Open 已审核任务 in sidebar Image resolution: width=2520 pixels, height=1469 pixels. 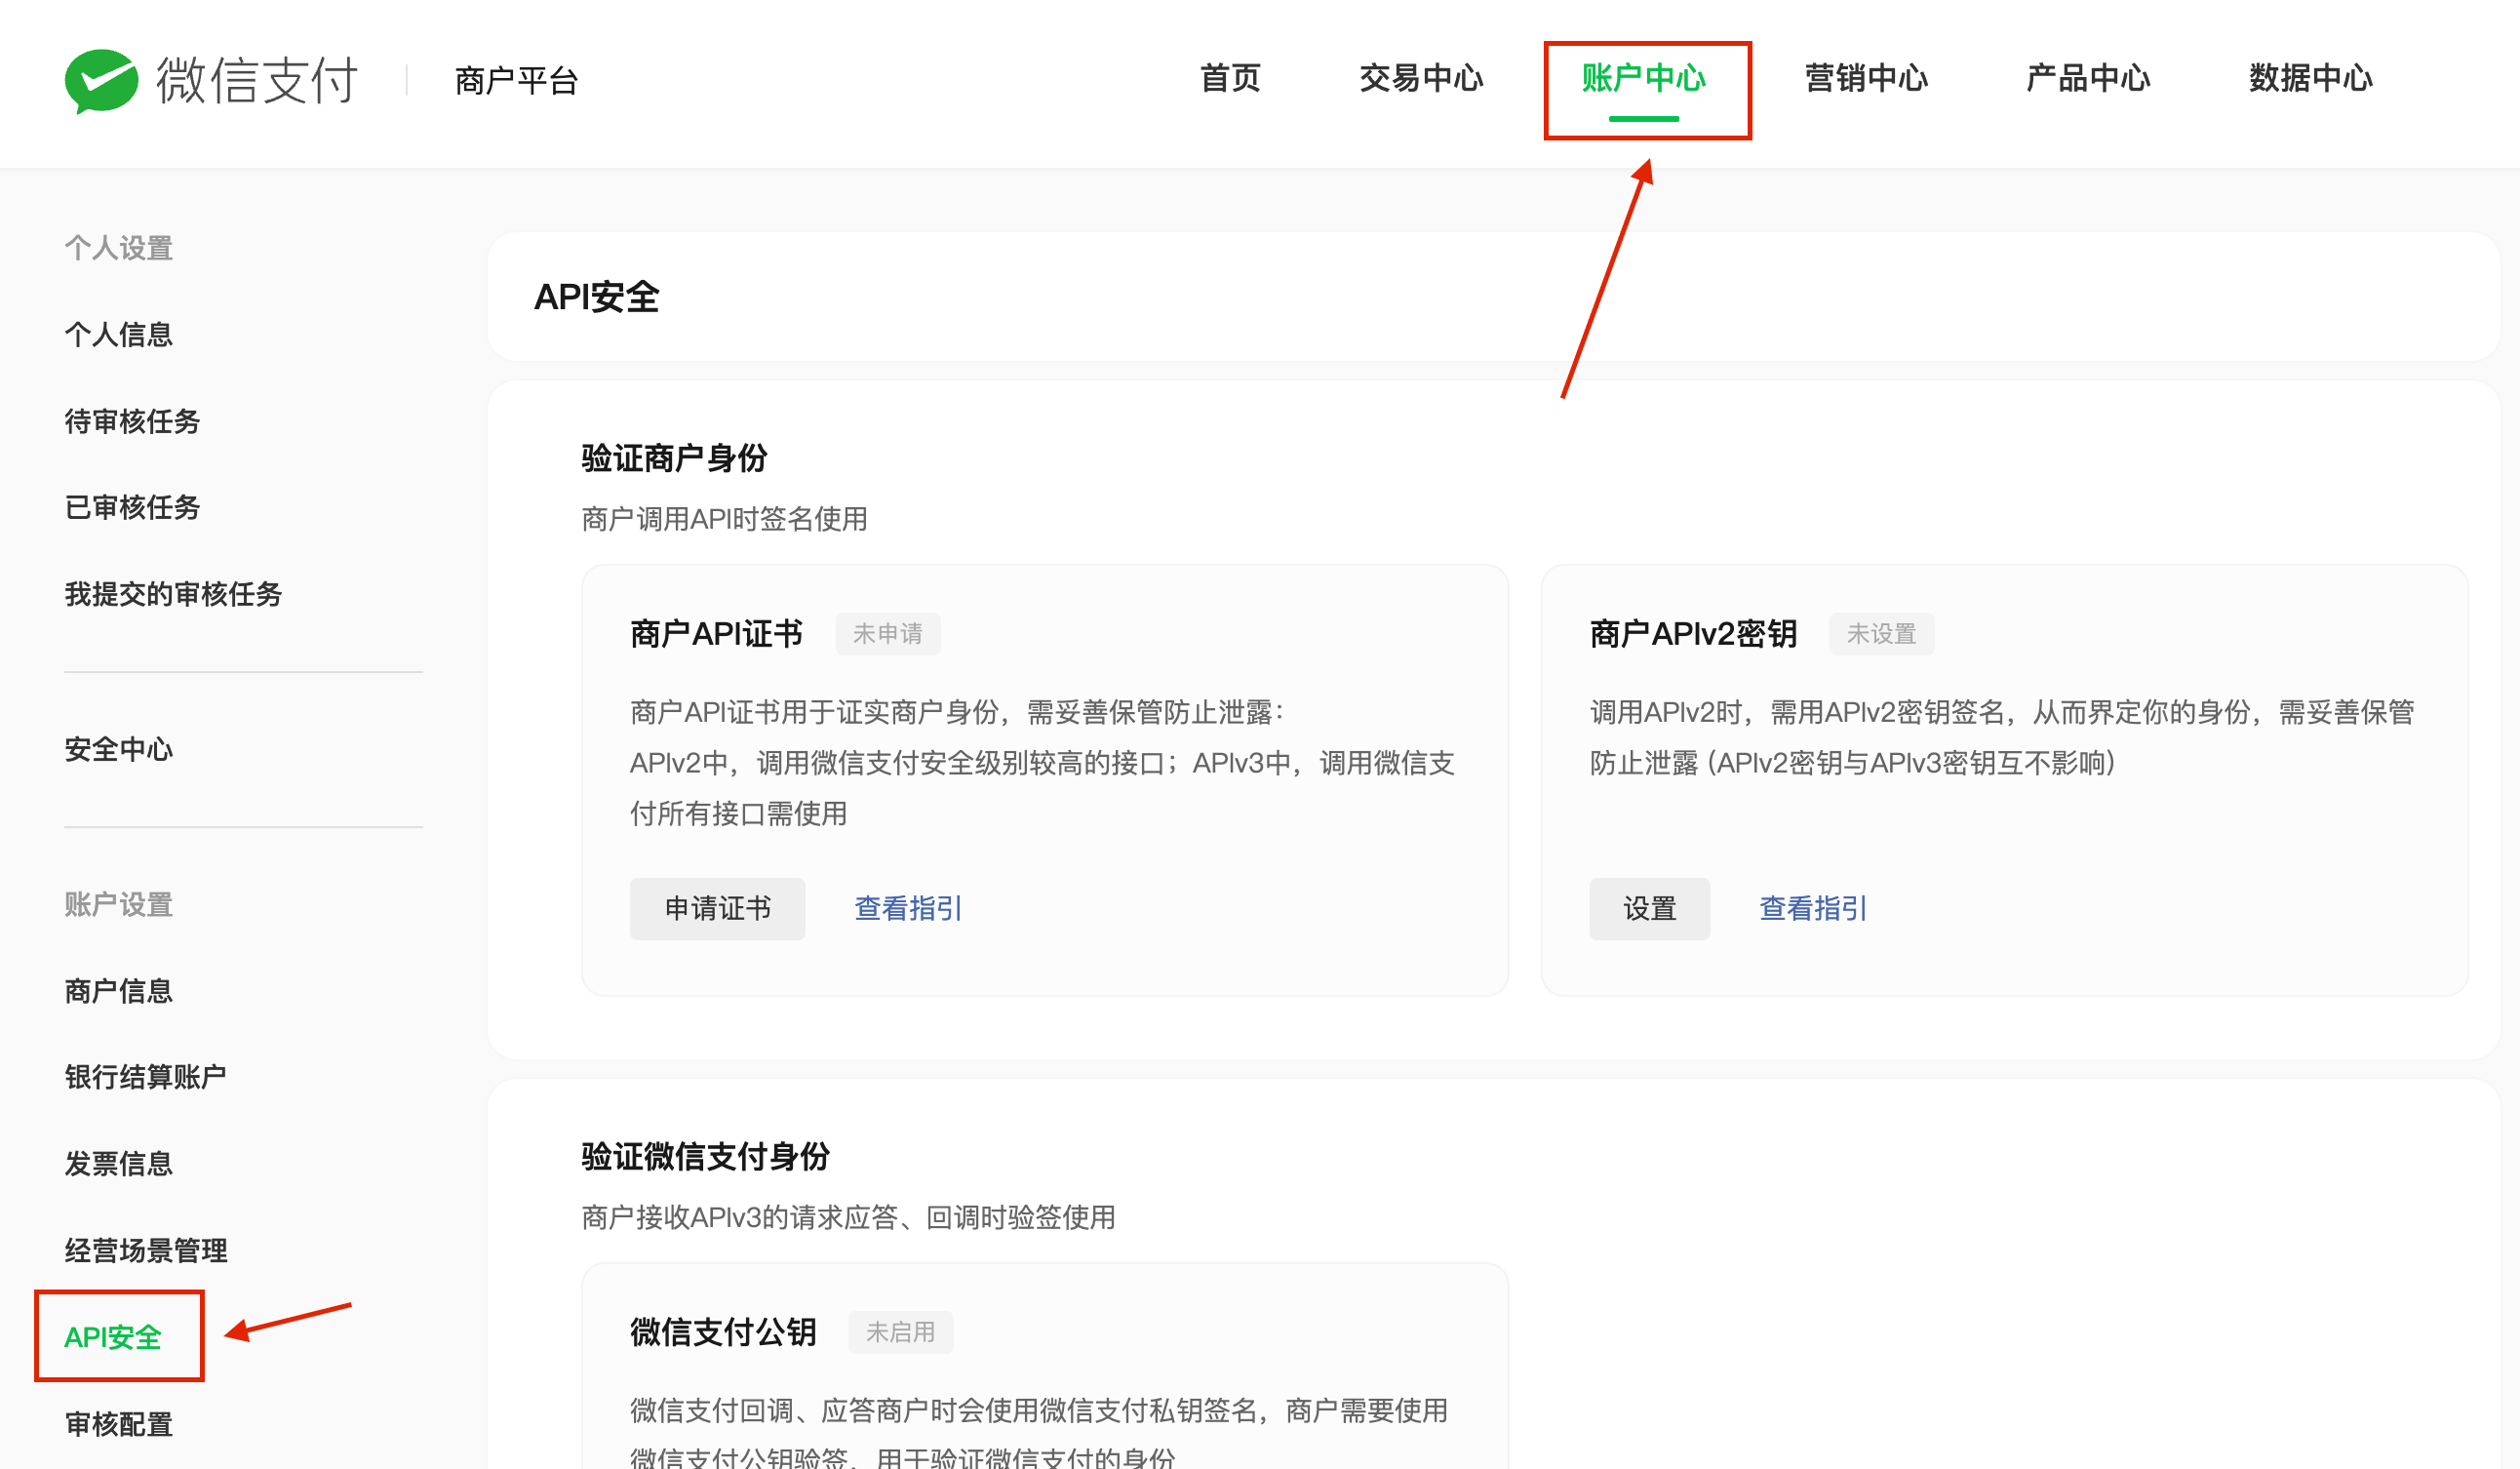[x=133, y=507]
